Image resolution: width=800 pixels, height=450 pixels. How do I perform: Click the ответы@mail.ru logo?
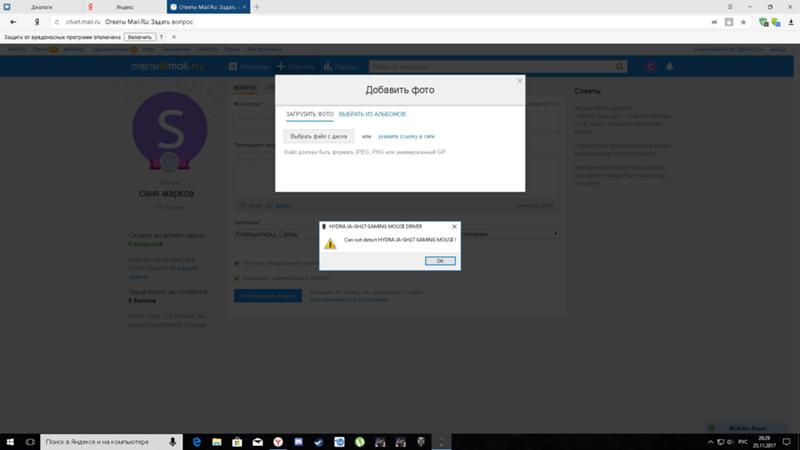pos(166,66)
